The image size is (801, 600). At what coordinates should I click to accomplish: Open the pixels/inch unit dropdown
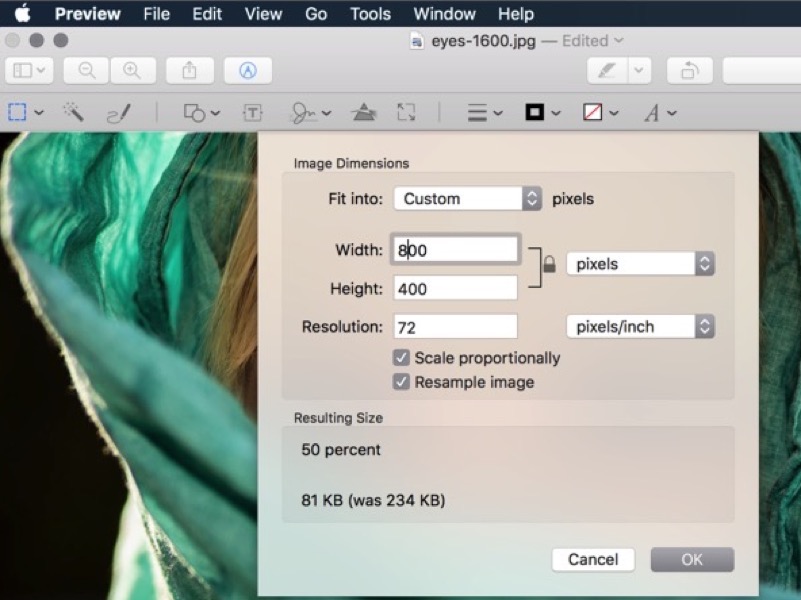641,326
